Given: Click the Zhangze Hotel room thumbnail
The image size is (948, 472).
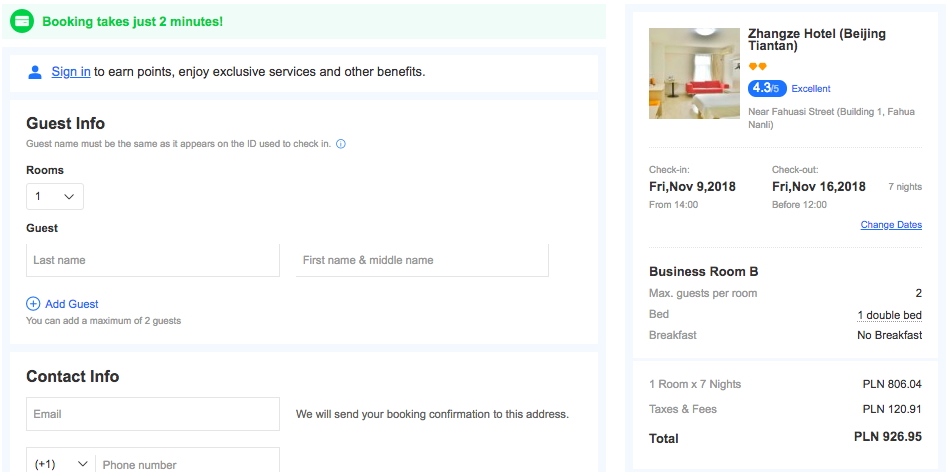Looking at the screenshot, I should coord(694,73).
